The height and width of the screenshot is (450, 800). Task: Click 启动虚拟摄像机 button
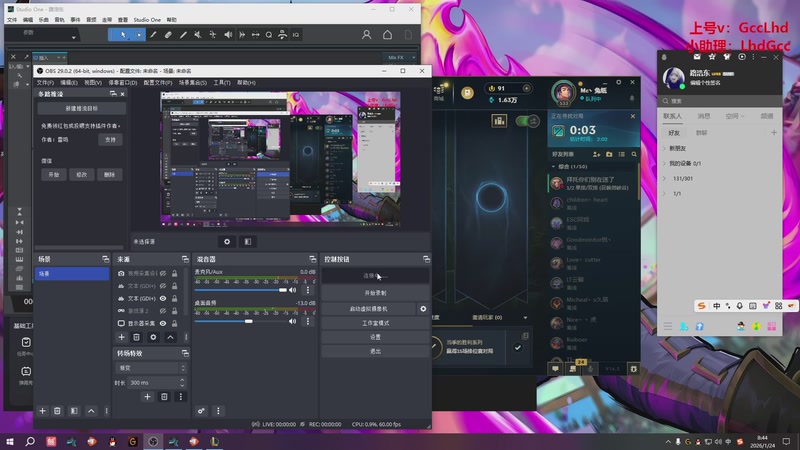pos(368,309)
